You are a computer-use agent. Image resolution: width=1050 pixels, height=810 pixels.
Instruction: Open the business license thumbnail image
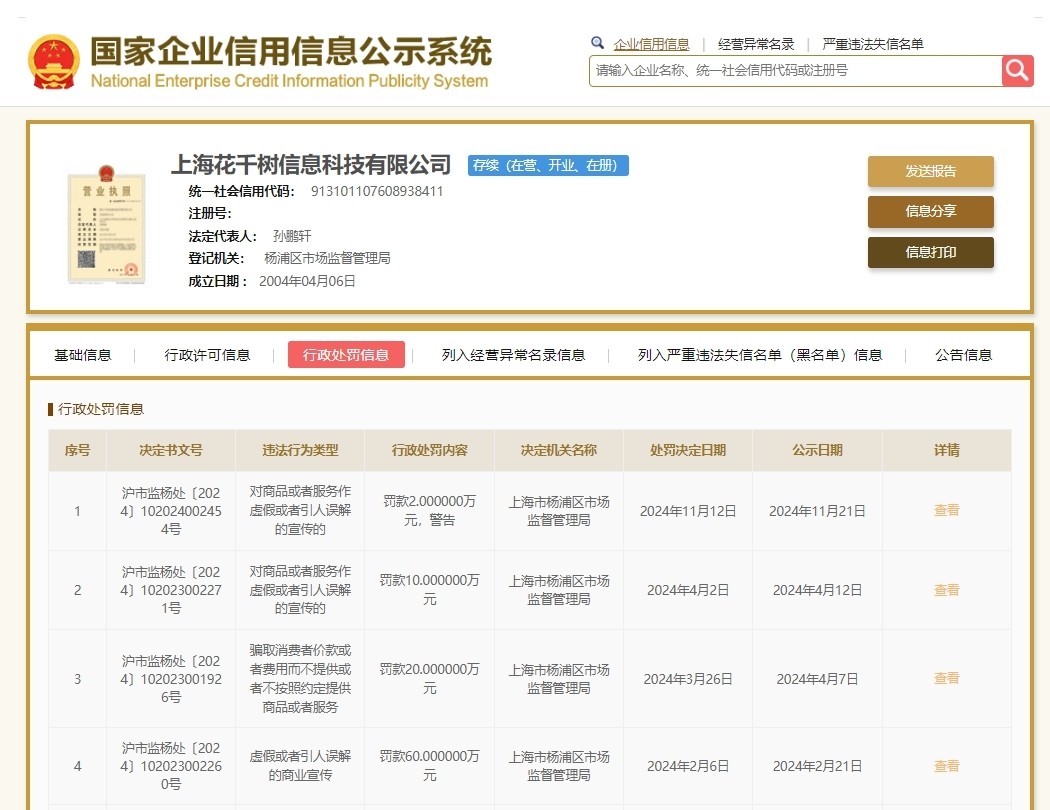coord(106,224)
